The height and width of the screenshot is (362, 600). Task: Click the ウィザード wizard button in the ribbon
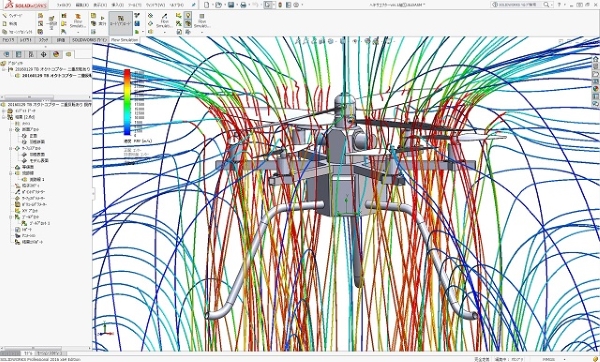pyautogui.click(x=13, y=16)
